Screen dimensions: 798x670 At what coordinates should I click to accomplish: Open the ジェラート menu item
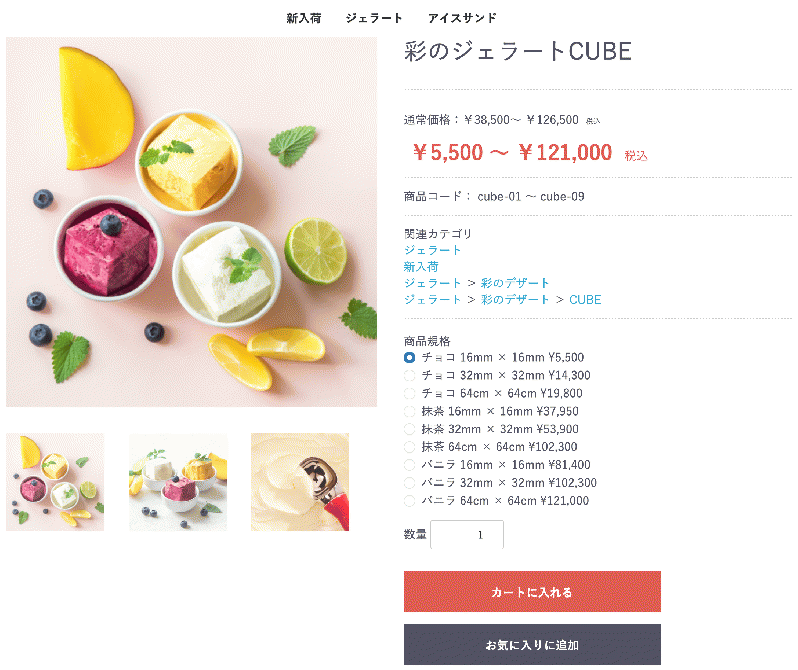(x=374, y=18)
